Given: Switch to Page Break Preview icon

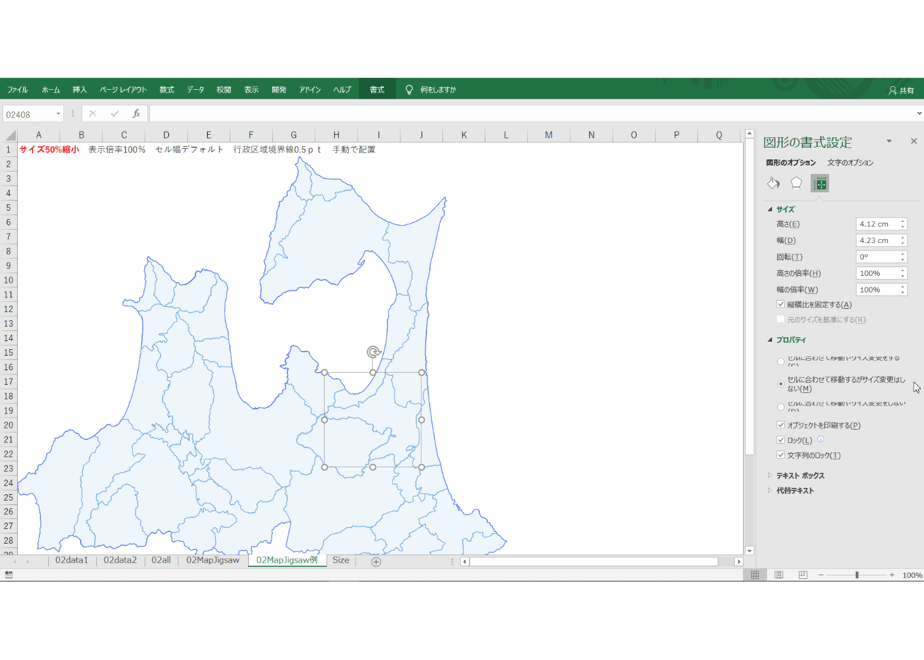Looking at the screenshot, I should [803, 575].
